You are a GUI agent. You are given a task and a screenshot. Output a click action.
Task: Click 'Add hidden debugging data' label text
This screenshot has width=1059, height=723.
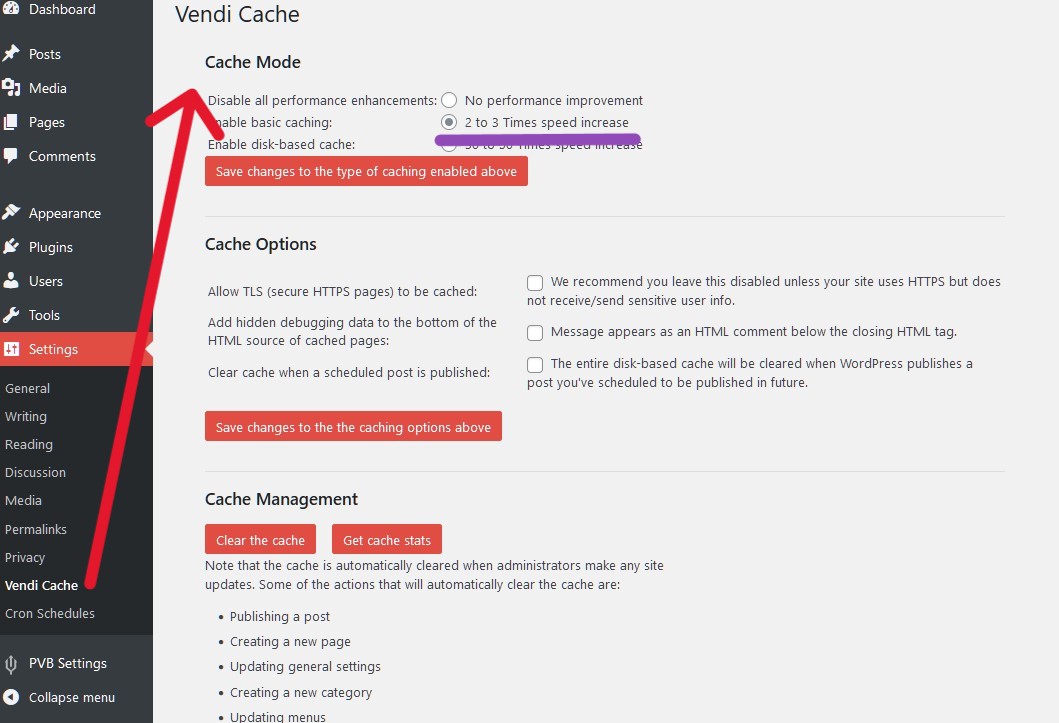353,331
